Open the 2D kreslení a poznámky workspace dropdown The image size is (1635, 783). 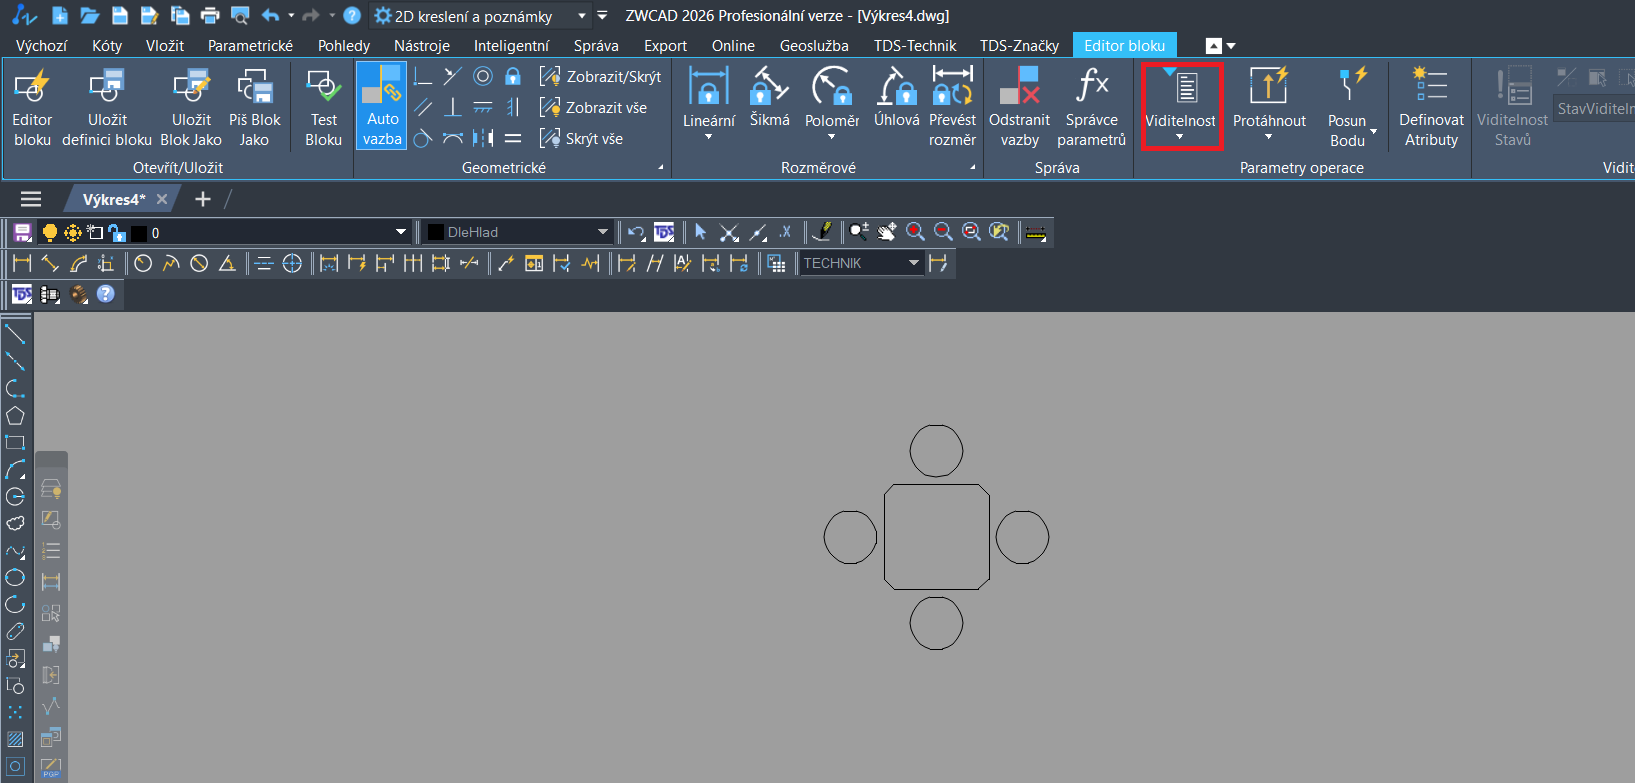coord(581,16)
